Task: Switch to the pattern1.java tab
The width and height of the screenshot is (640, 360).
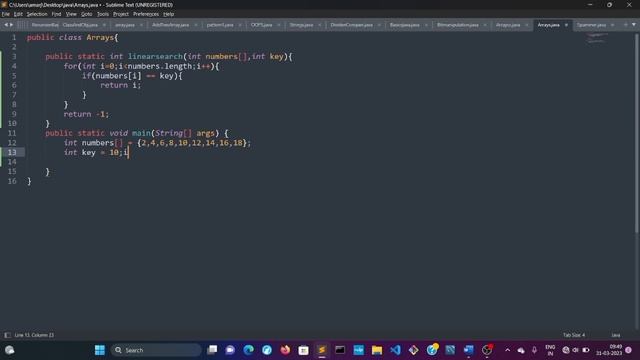Action: [x=220, y=25]
